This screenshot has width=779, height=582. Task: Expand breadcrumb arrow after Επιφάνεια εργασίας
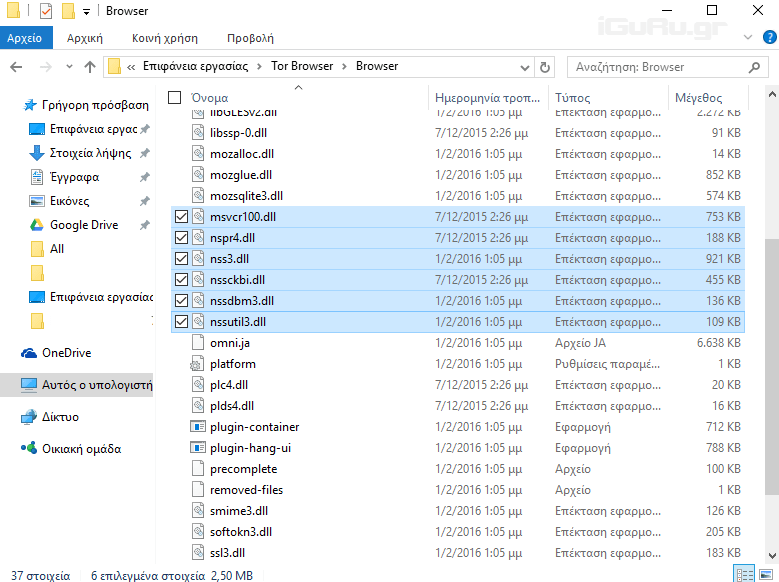pos(259,67)
